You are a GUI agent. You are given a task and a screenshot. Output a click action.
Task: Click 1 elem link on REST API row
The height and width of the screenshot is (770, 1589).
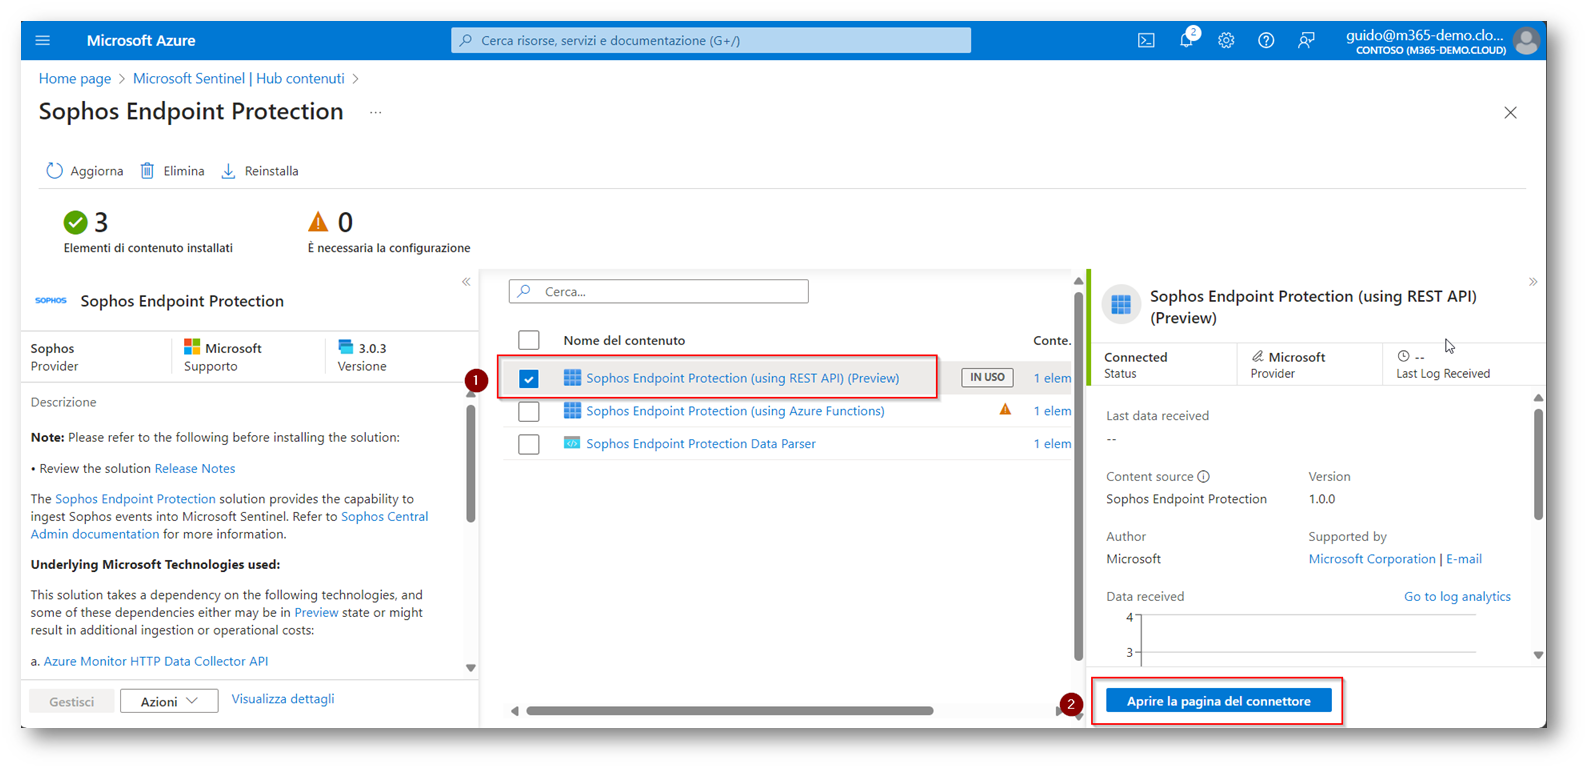point(1052,378)
